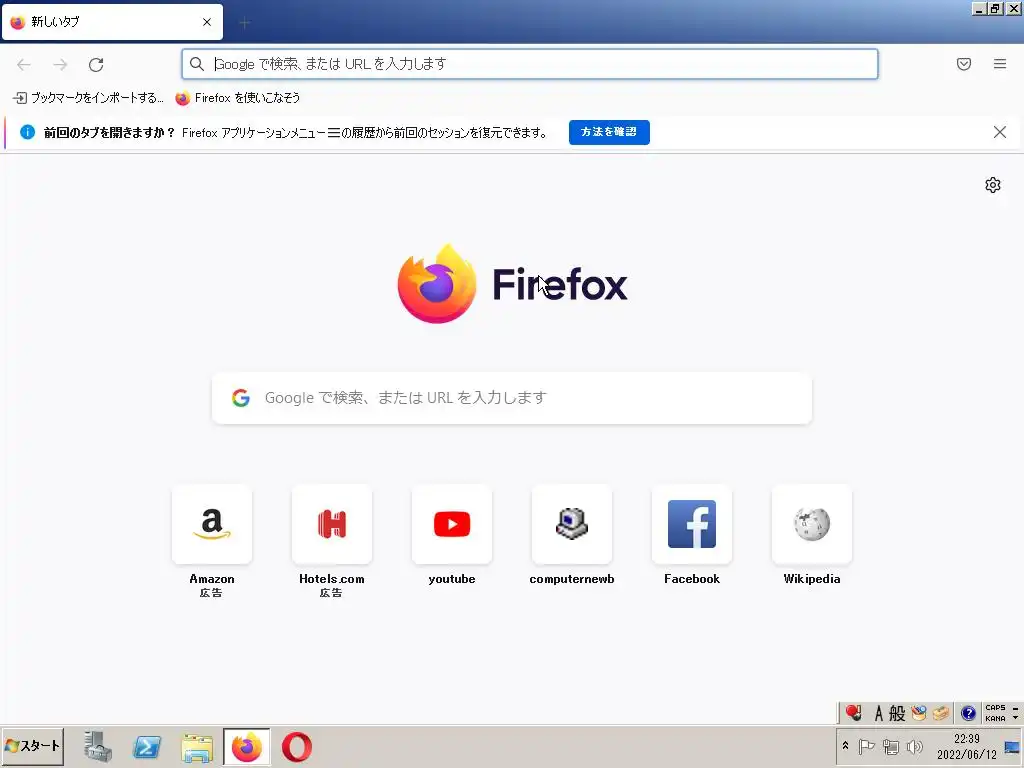Screen dimensions: 1024x768
Task: Open the language bar help icon
Action: pos(968,713)
